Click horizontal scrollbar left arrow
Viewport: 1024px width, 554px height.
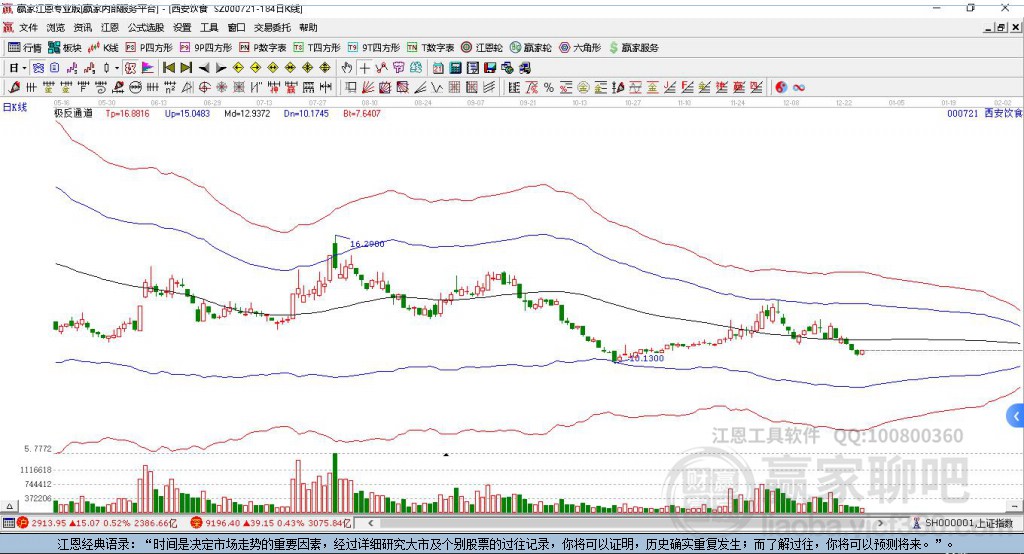click(x=370, y=523)
